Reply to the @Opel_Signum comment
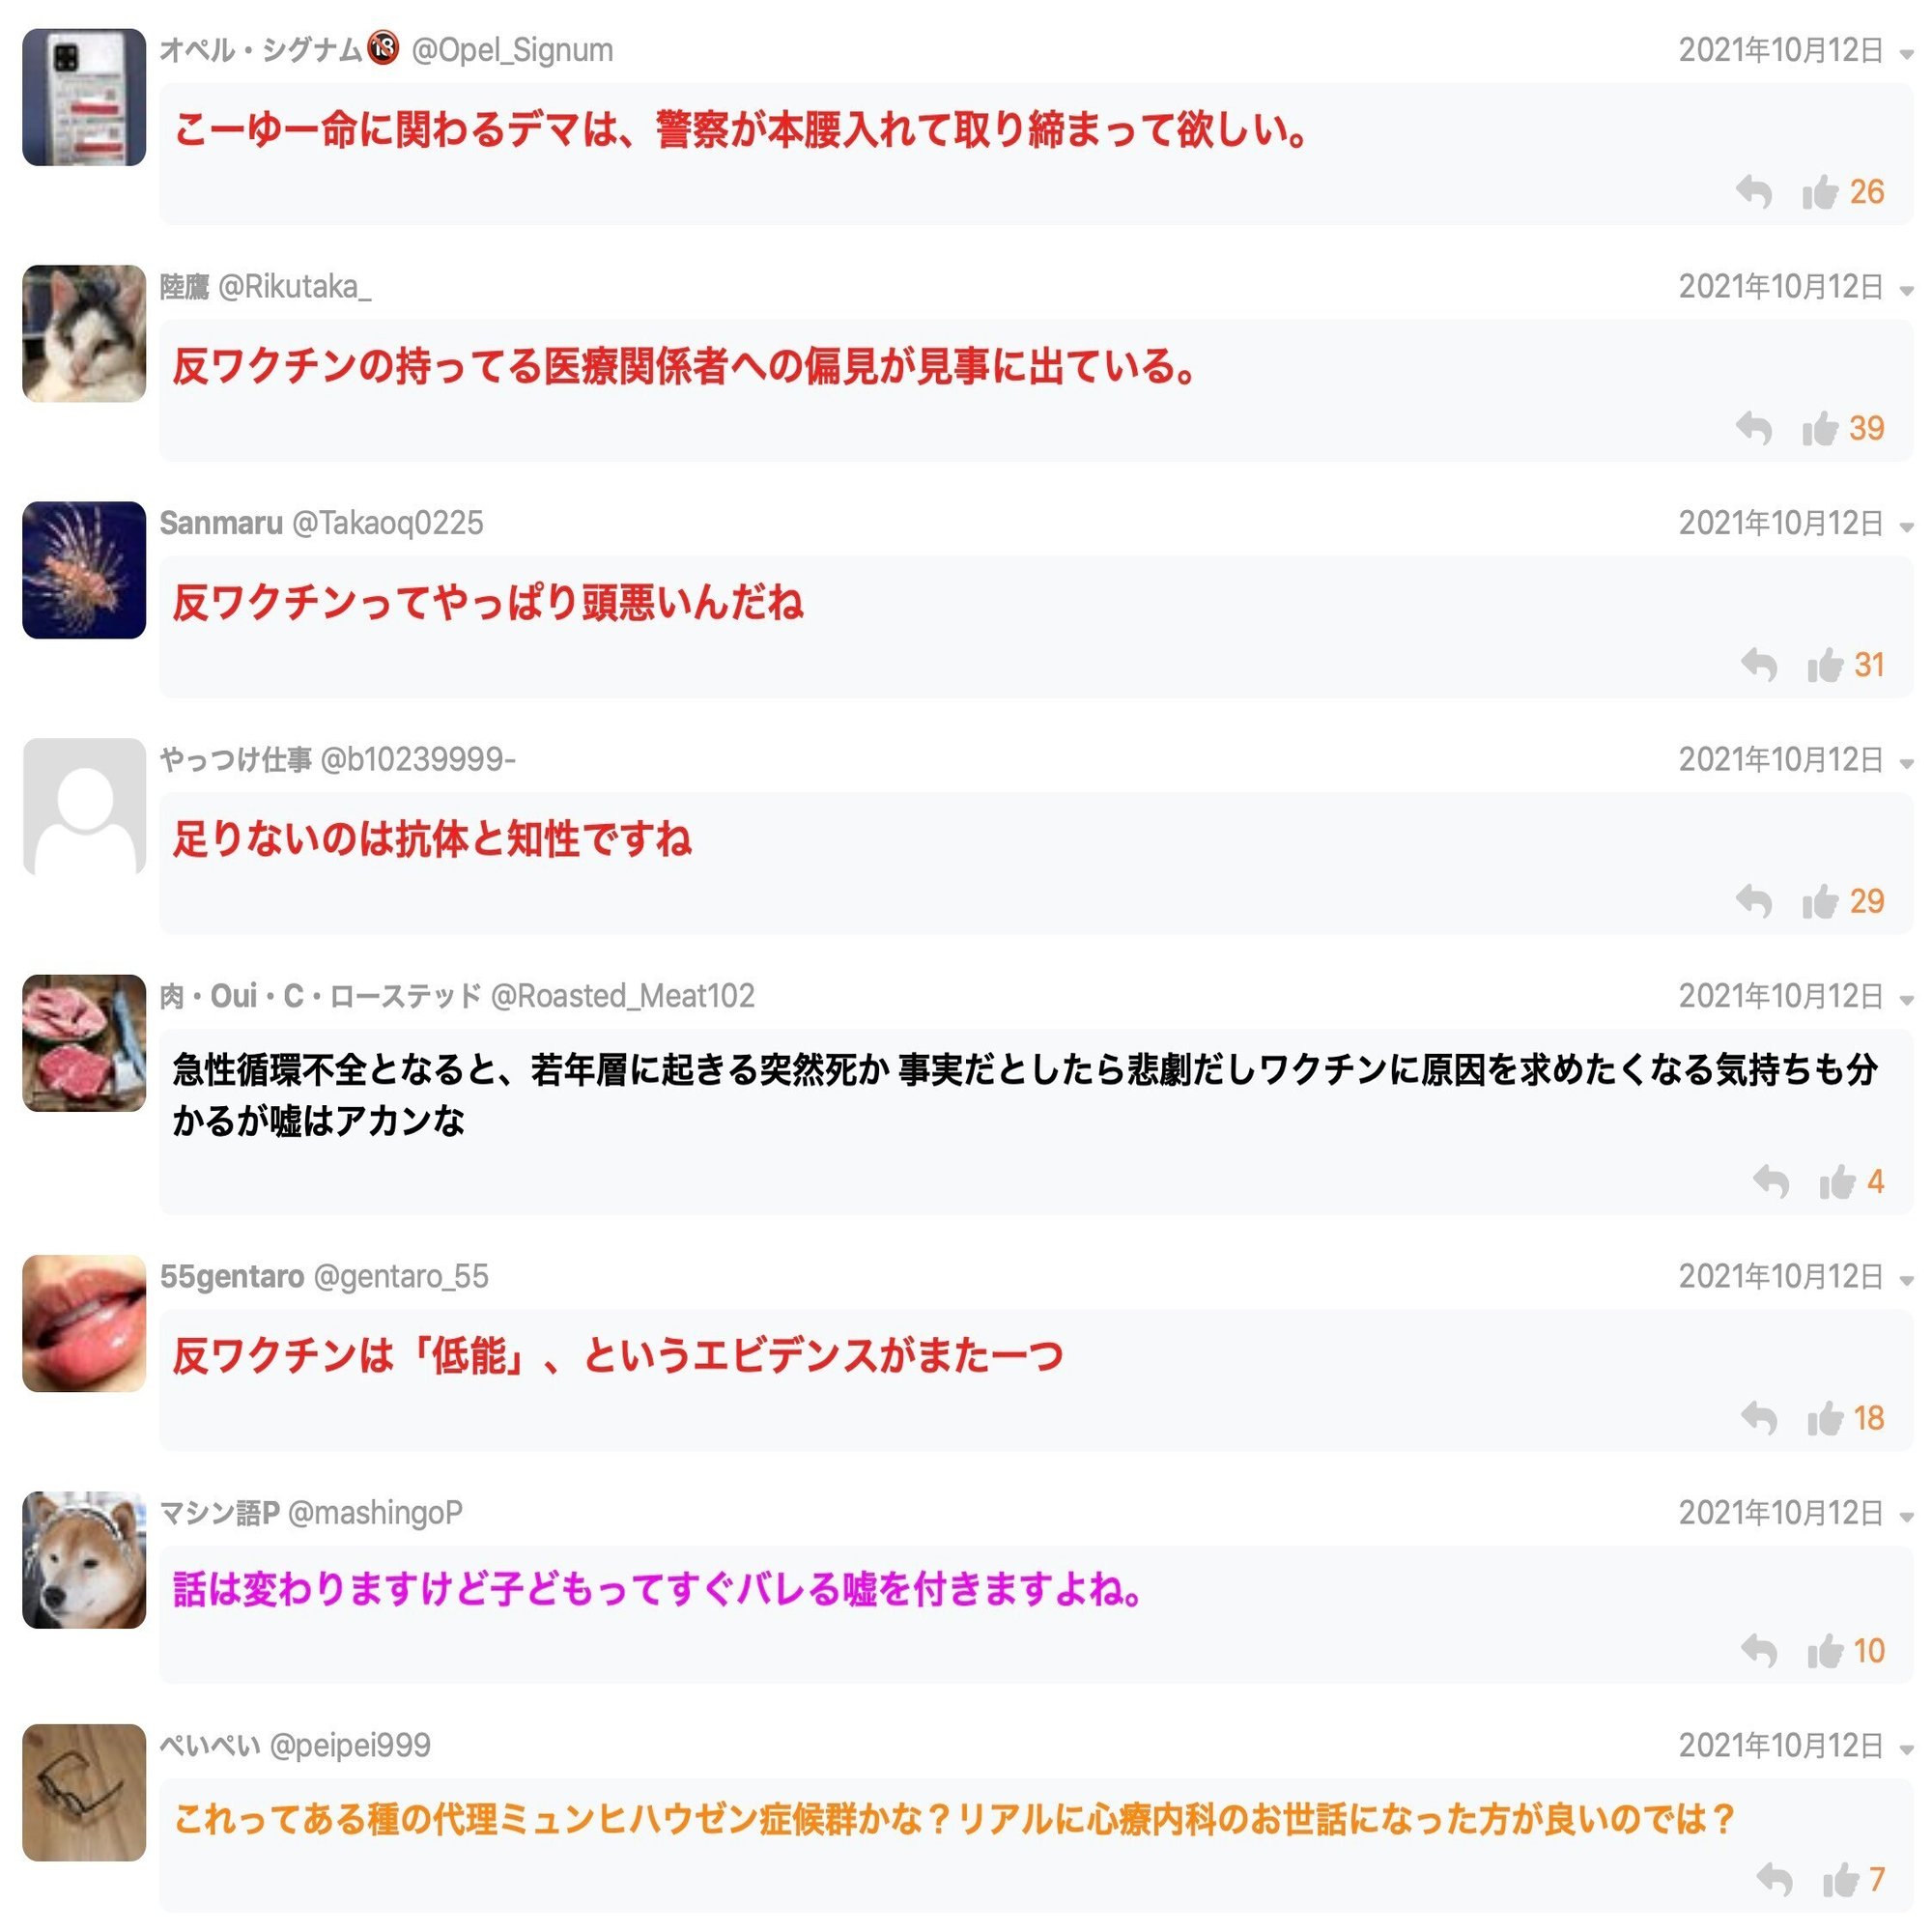The image size is (1932, 1932). coord(1753,192)
